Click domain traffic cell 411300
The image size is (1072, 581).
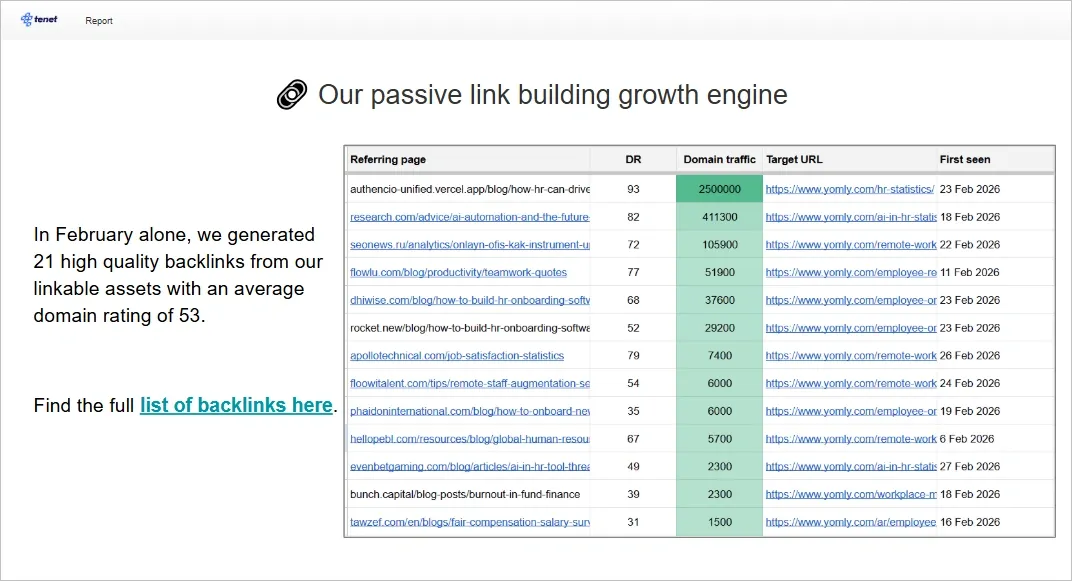[719, 217]
